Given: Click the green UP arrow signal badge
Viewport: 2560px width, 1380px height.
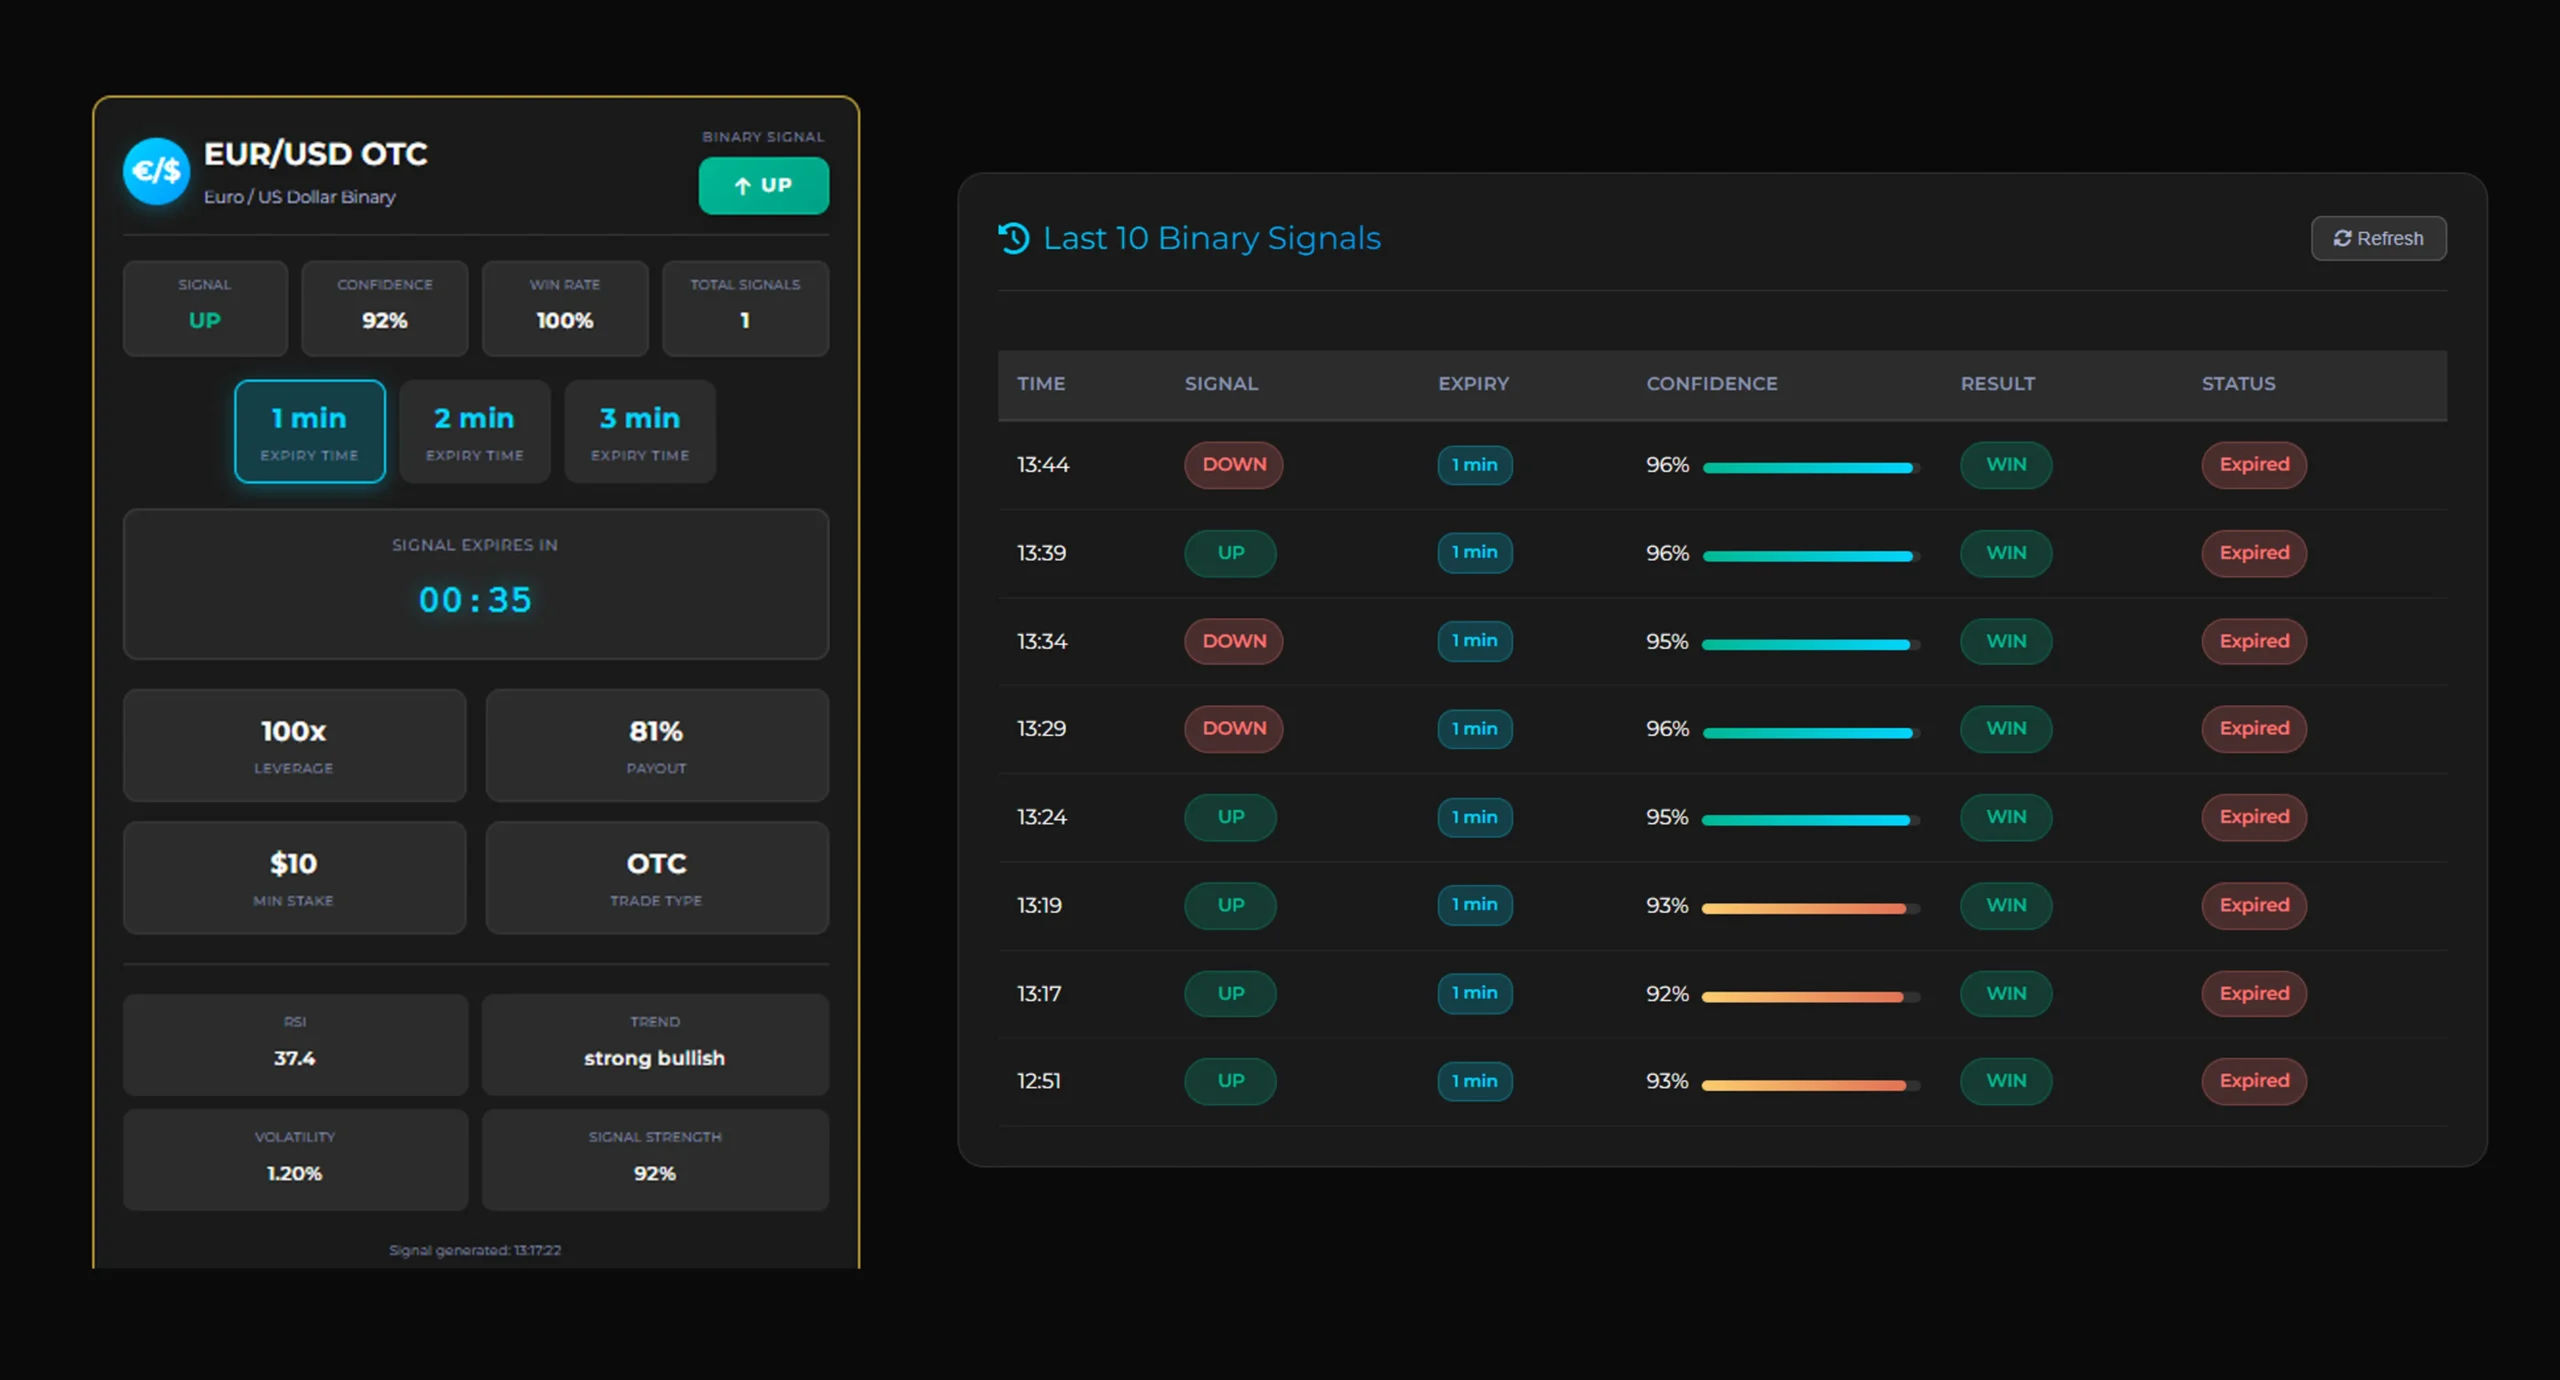Looking at the screenshot, I should tap(763, 185).
